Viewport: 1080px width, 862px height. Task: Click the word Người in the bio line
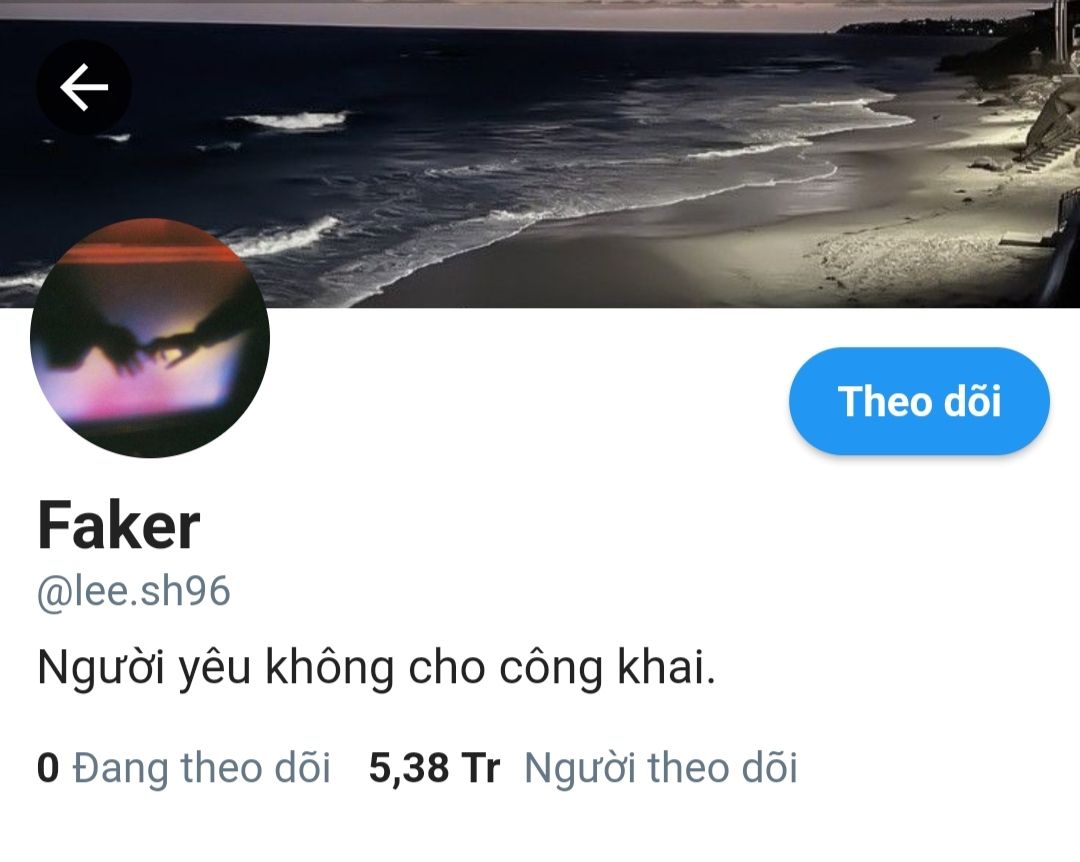click(101, 668)
